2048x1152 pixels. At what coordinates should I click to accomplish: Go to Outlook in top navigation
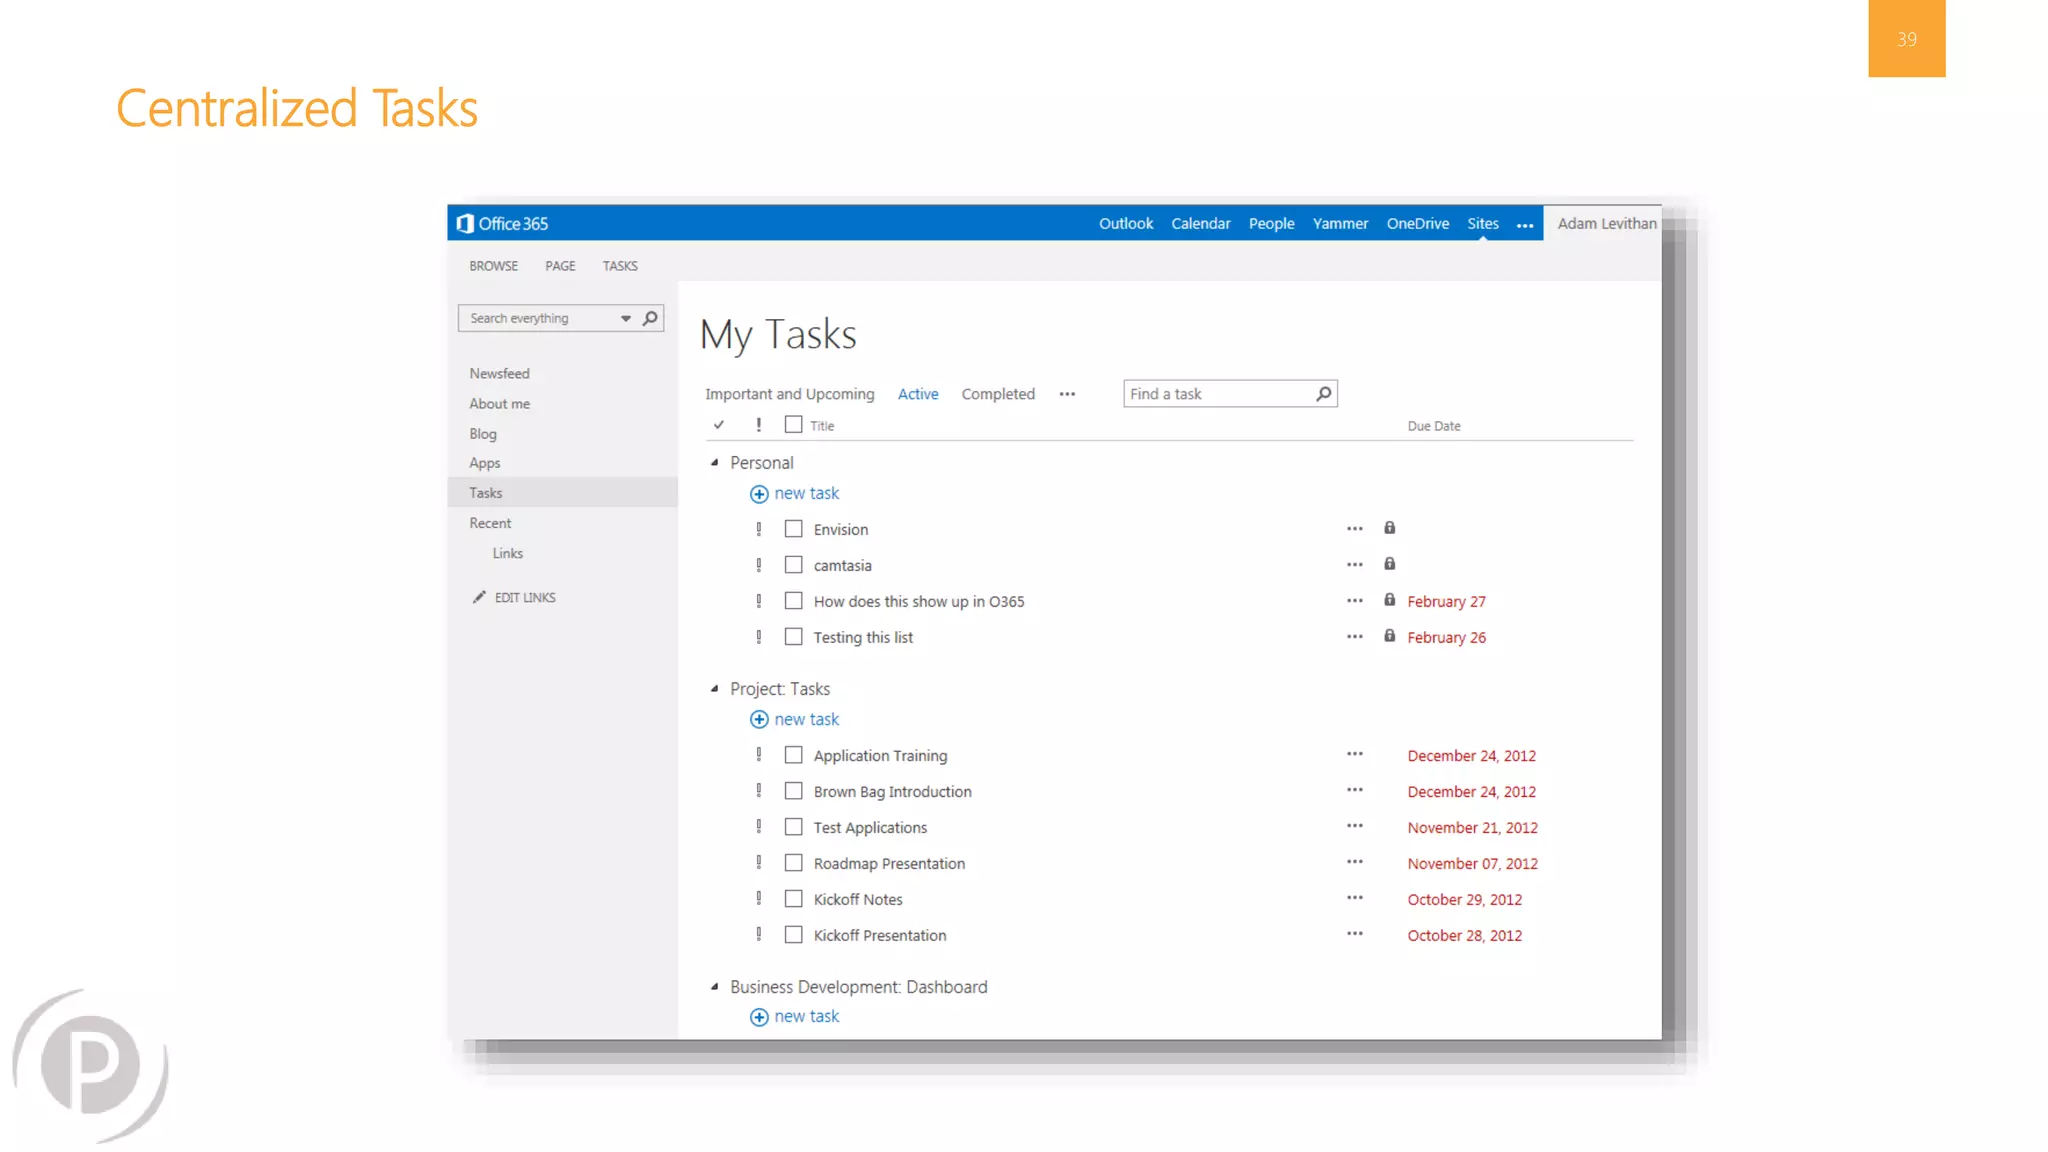pos(1126,223)
